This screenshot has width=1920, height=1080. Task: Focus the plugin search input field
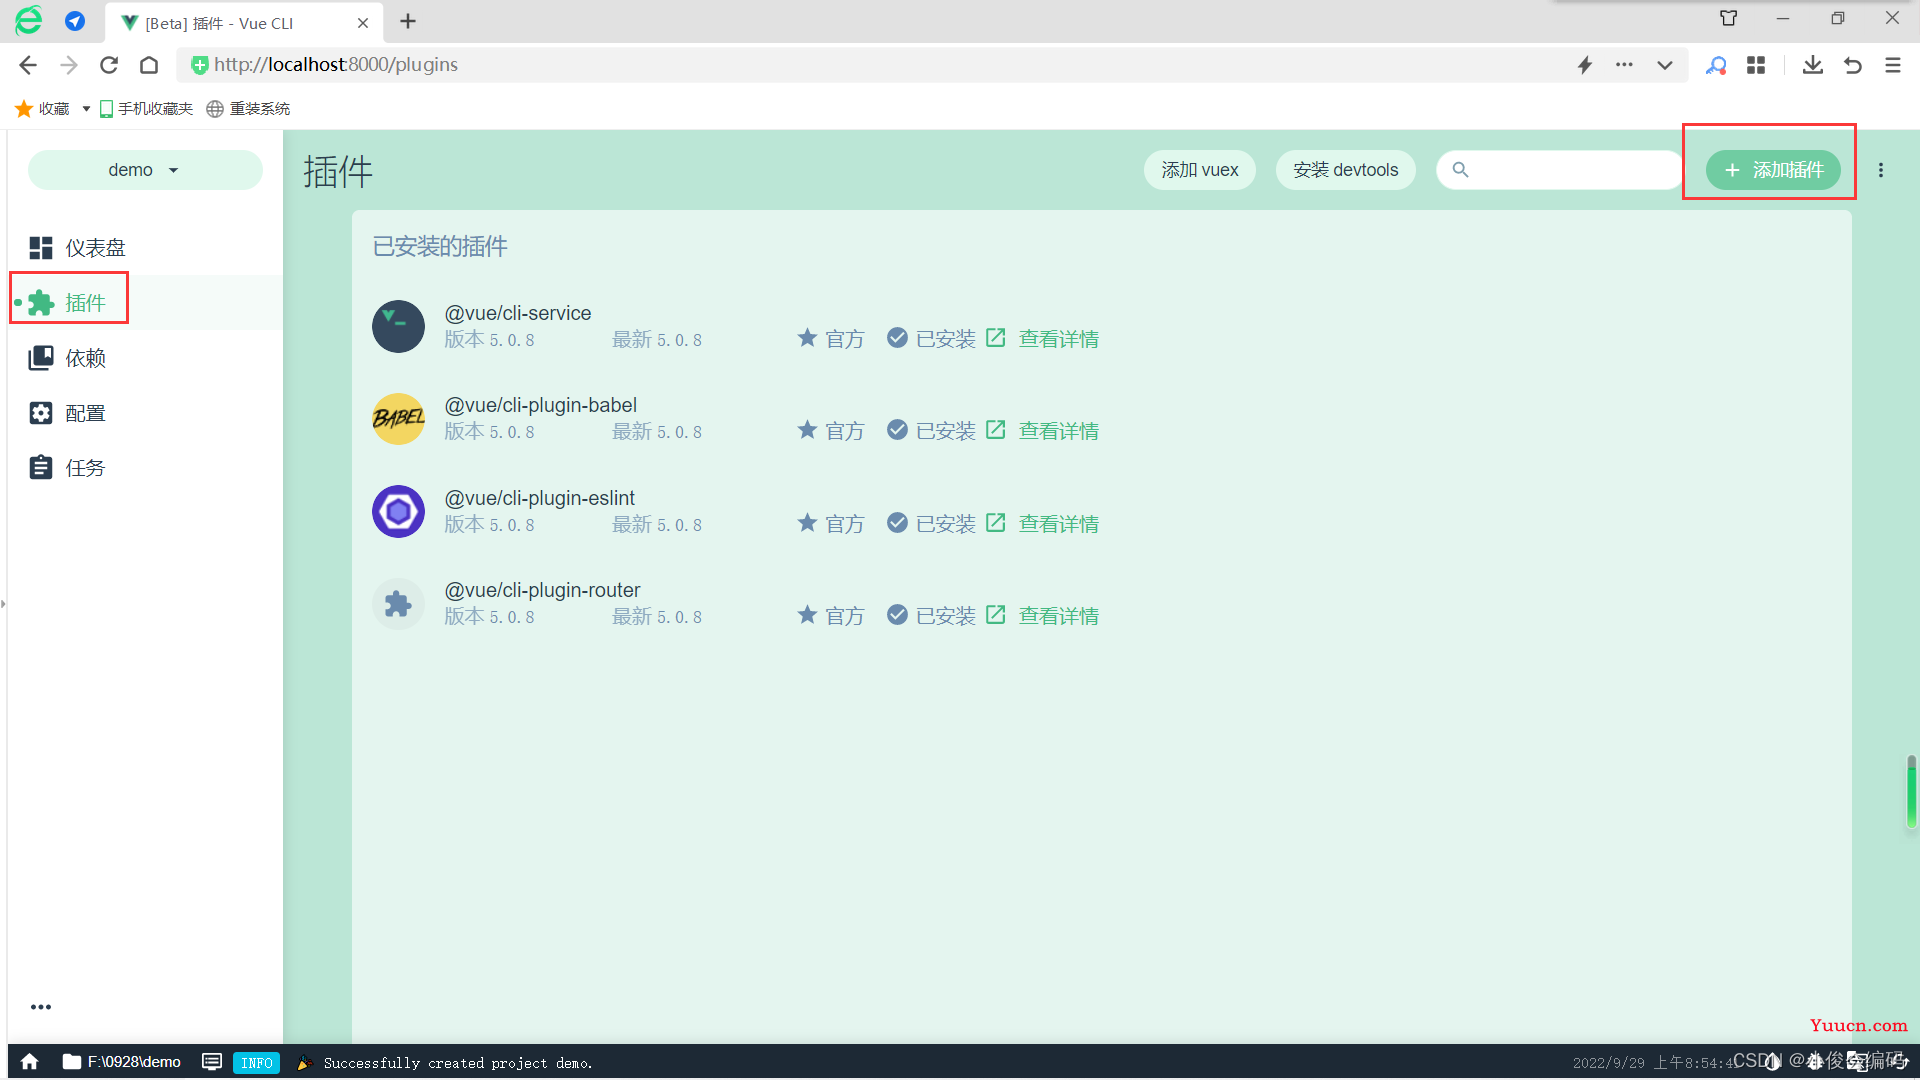[x=1560, y=170]
